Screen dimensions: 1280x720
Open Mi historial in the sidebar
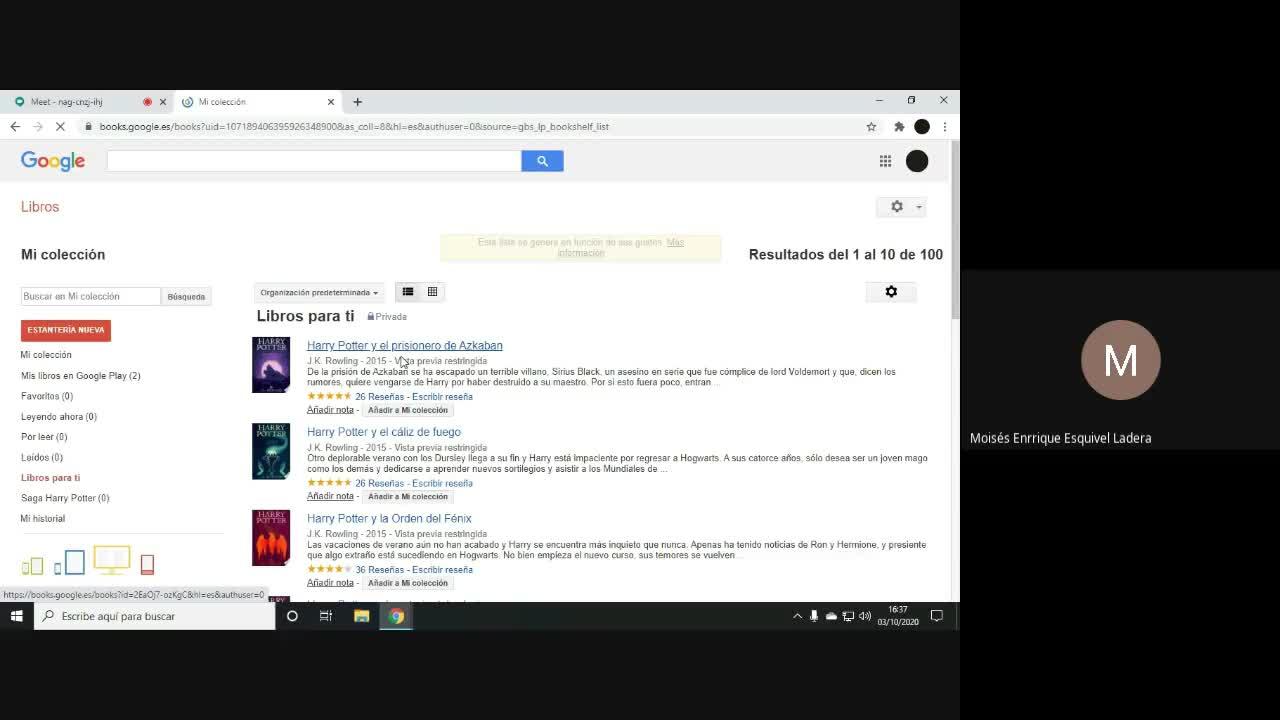point(43,519)
